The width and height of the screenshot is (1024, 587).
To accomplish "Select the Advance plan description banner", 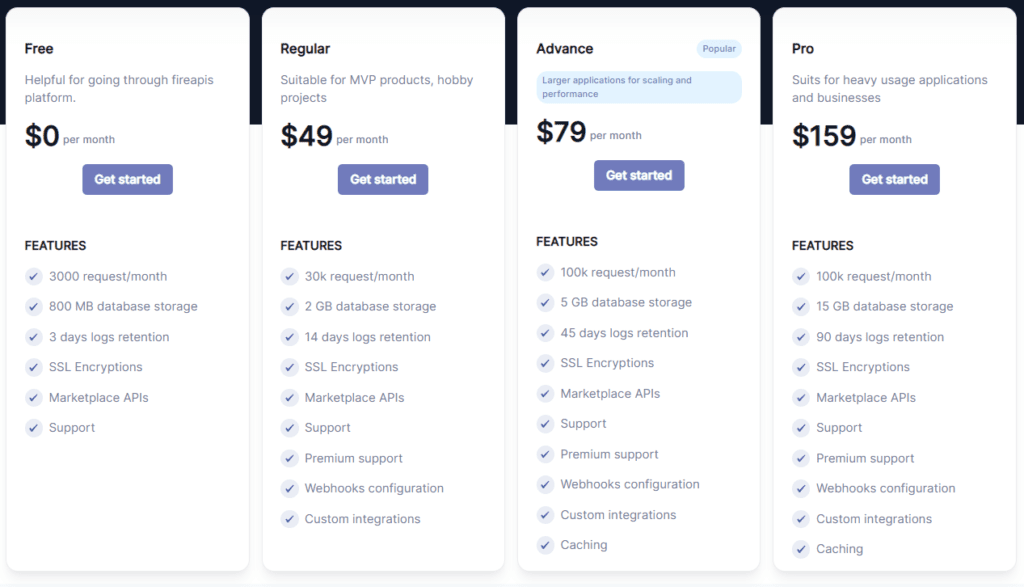I will (x=639, y=87).
